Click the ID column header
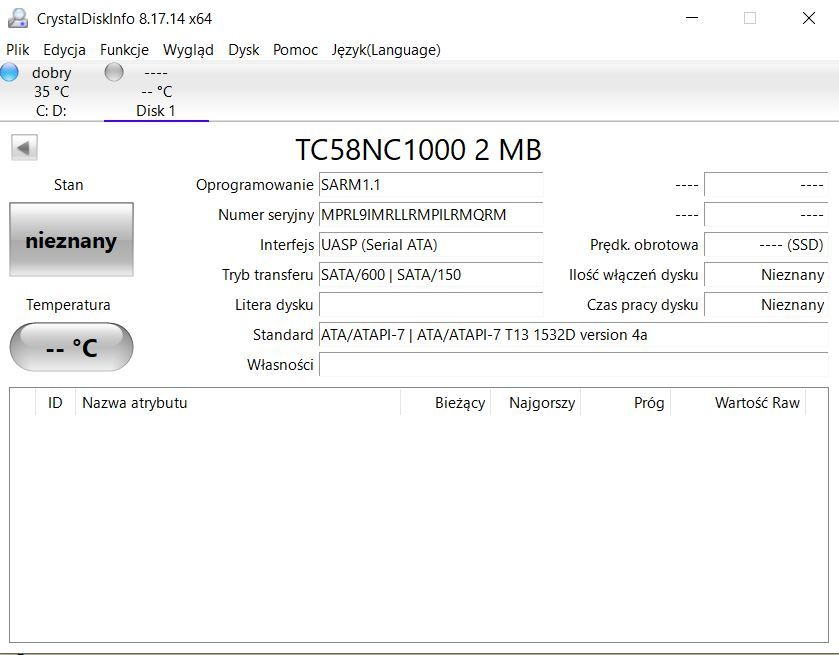Viewport: 839px width, 655px height. [55, 402]
